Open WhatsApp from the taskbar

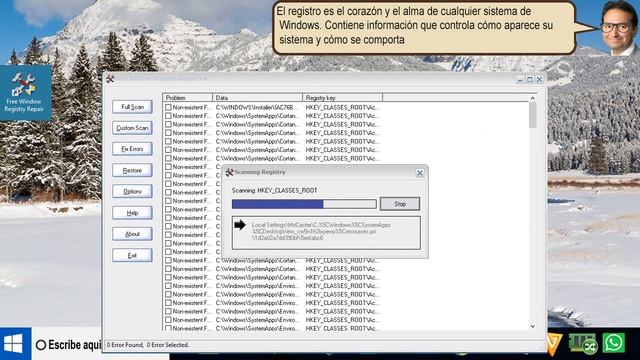[614, 342]
